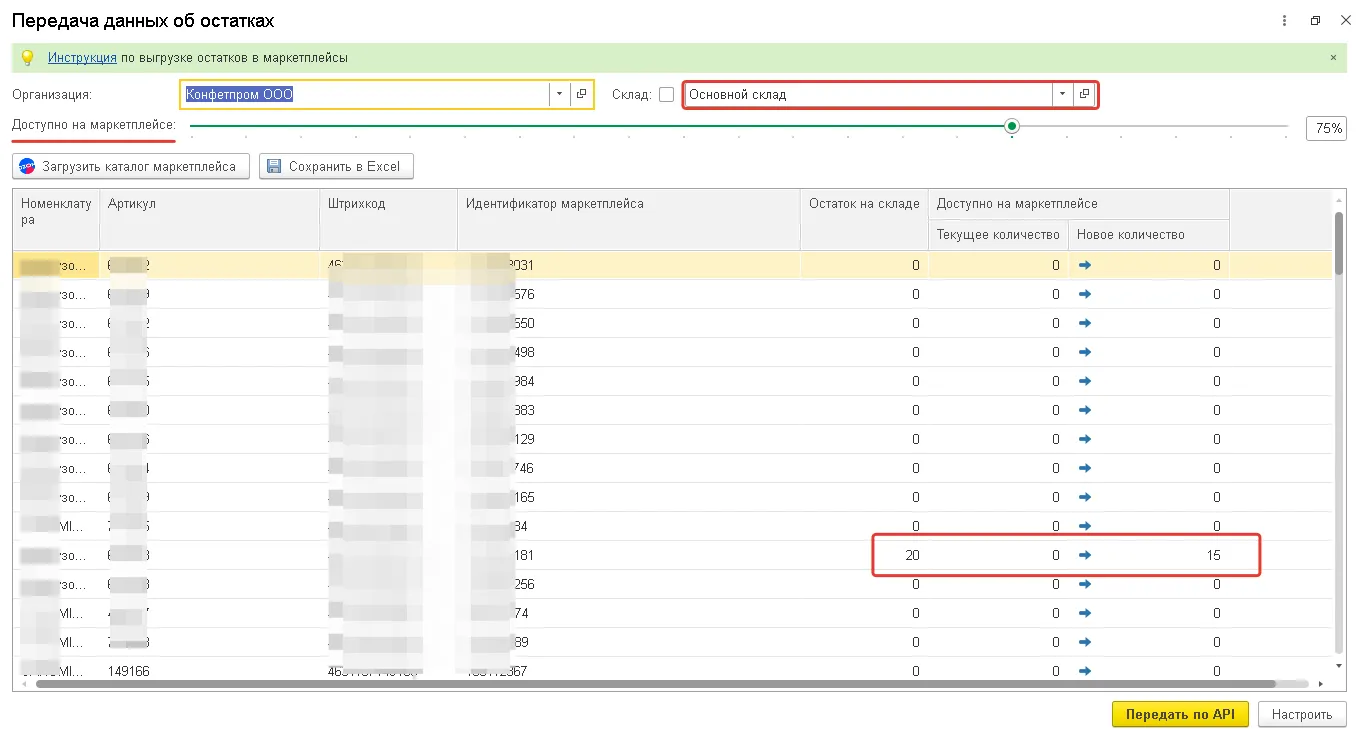The width and height of the screenshot is (1366, 729).
Task: Click the arrow icon in row ending 129
Action: pos(1085,439)
